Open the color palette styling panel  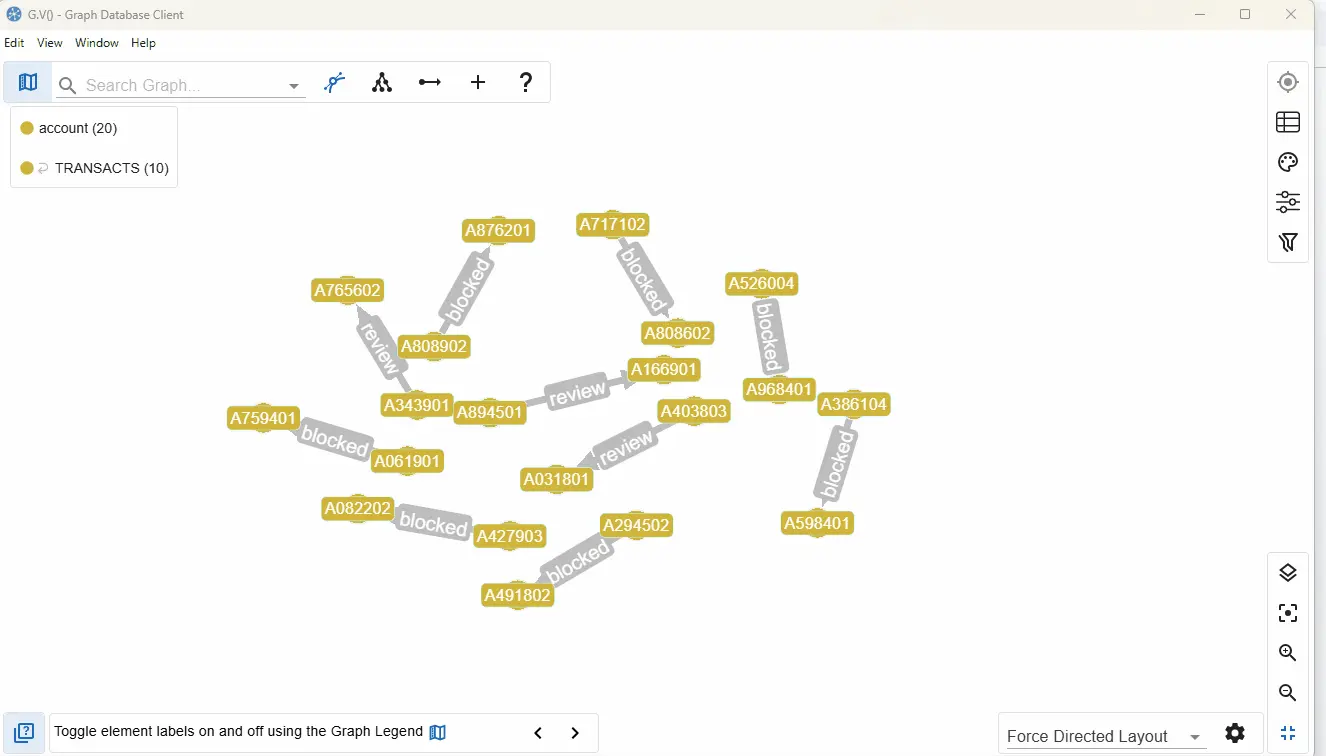1287,161
